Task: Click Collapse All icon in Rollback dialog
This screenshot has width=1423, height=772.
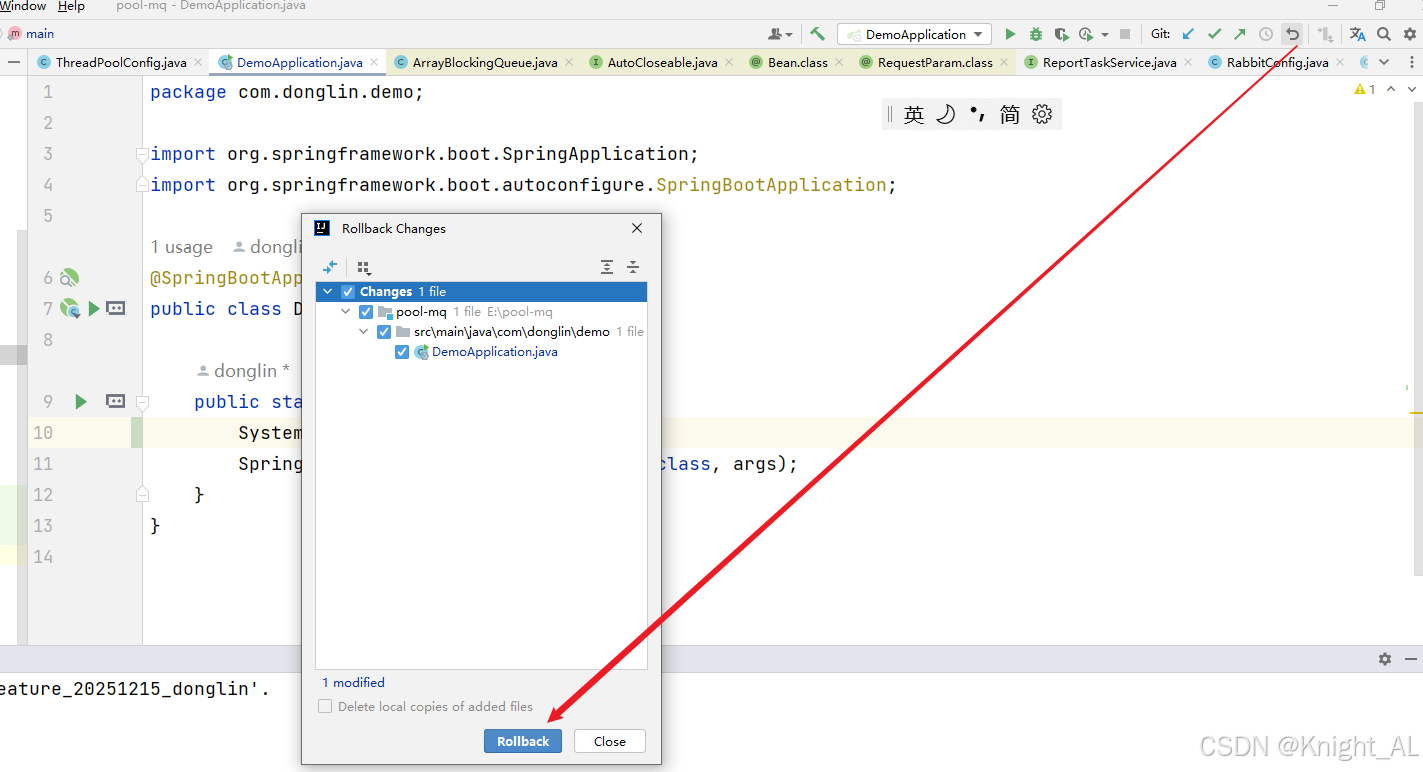Action: pyautogui.click(x=633, y=267)
